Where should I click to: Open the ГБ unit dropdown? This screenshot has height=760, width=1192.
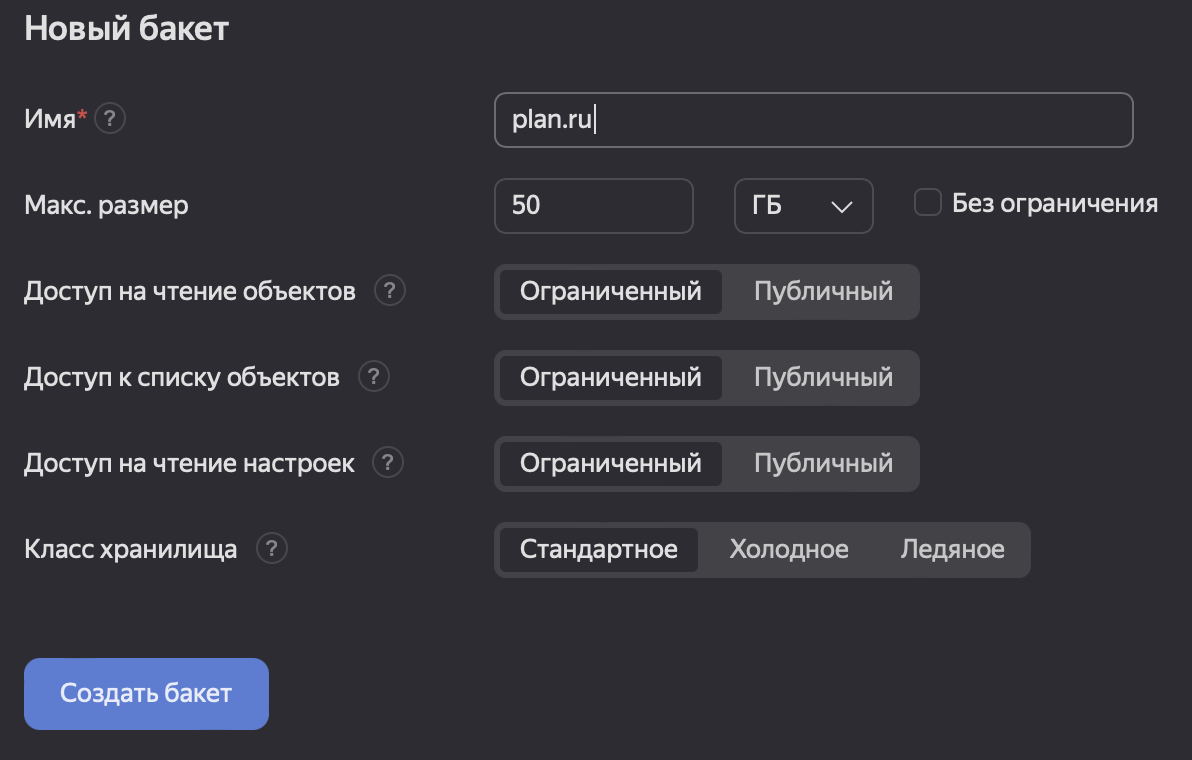803,205
